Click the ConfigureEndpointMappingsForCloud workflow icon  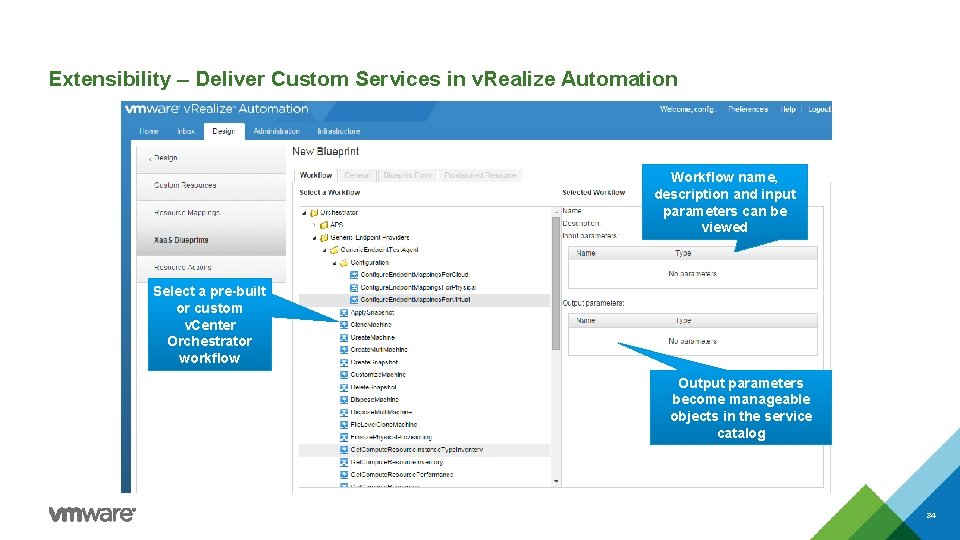click(354, 275)
